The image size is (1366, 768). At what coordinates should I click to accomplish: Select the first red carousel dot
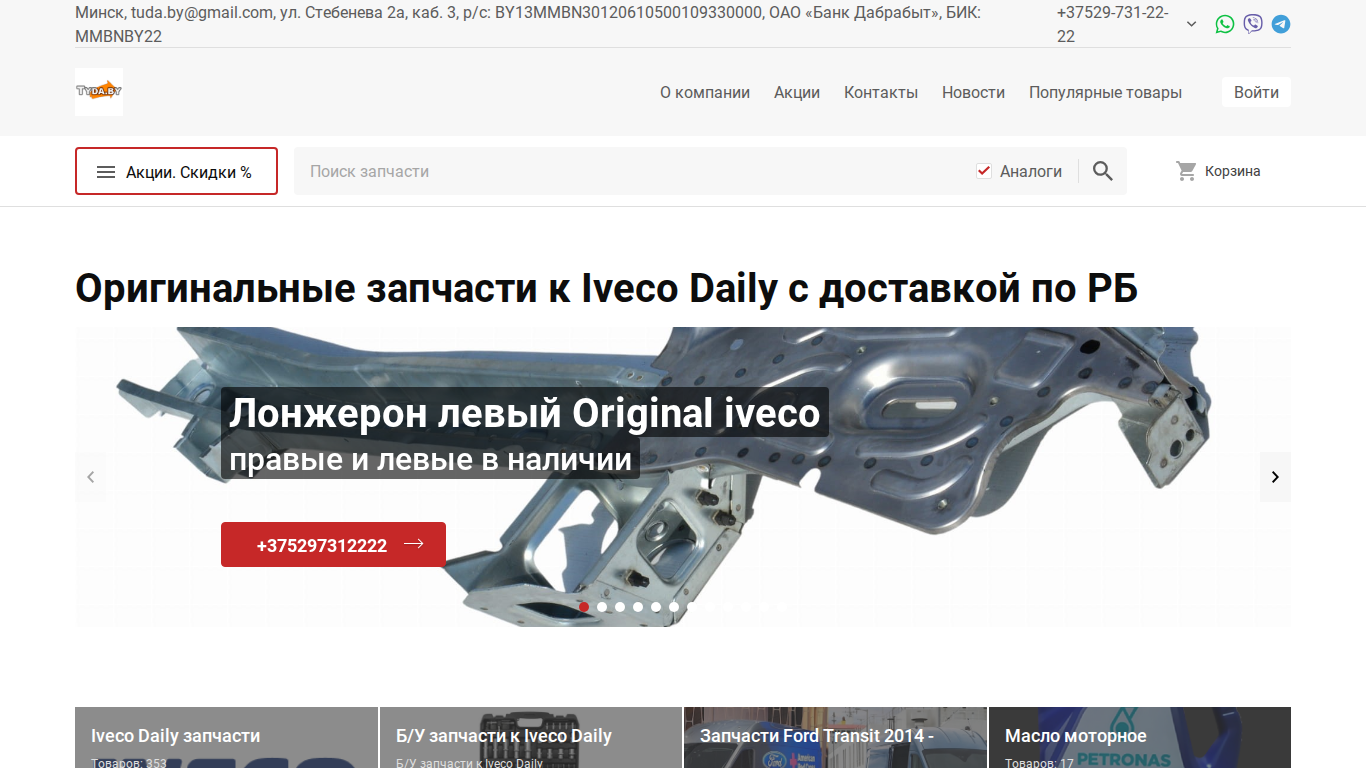[x=584, y=607]
